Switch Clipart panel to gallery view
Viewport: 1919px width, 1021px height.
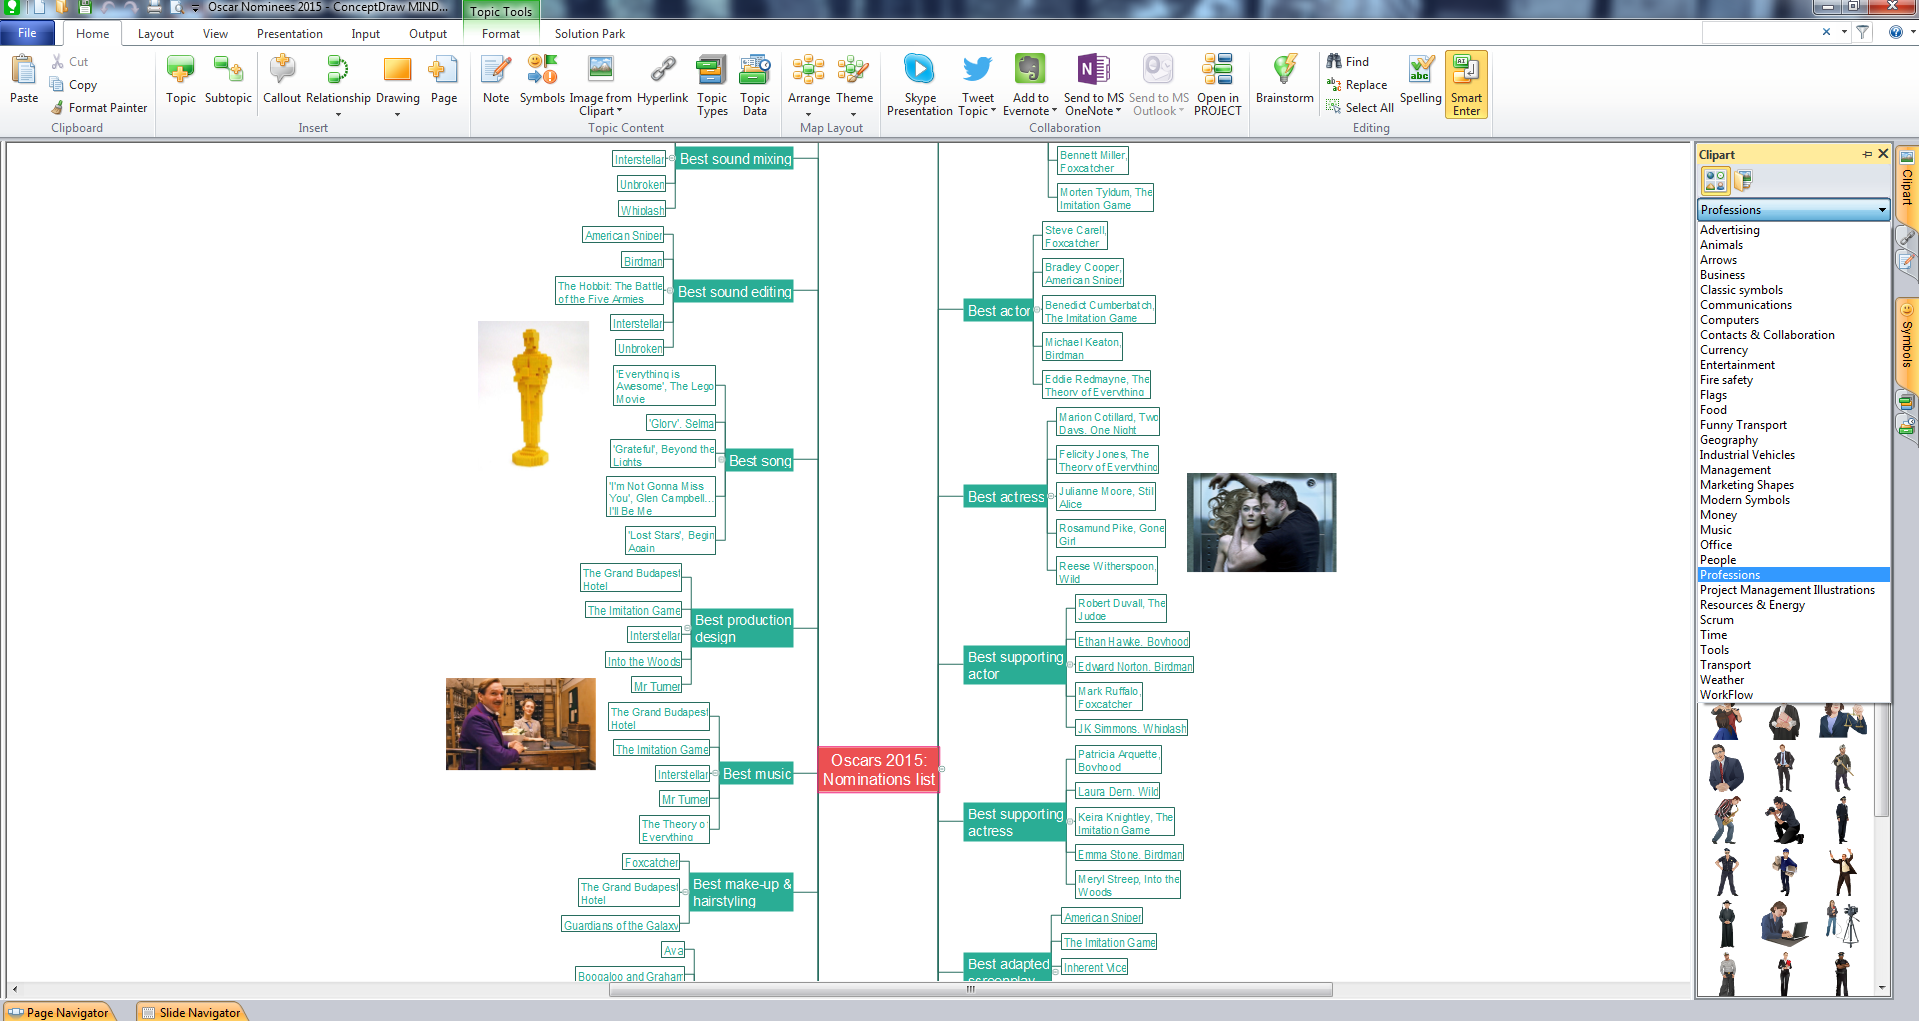[1715, 181]
